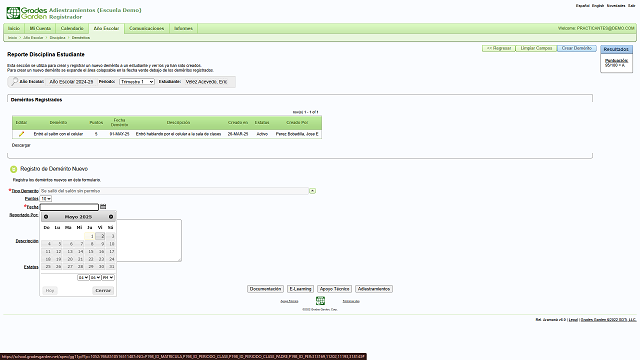Open the Inicio tab
This screenshot has width=640, height=360.
pos(14,29)
